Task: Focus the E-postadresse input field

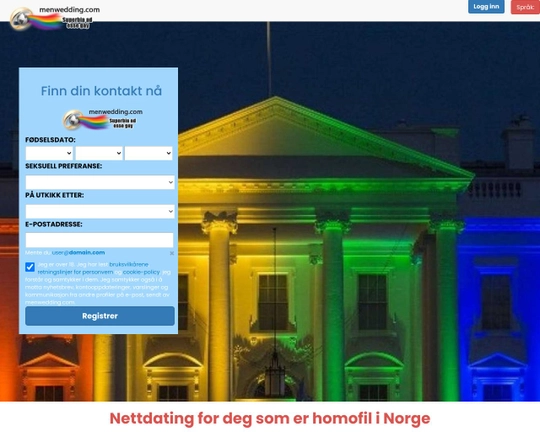Action: 99,240
